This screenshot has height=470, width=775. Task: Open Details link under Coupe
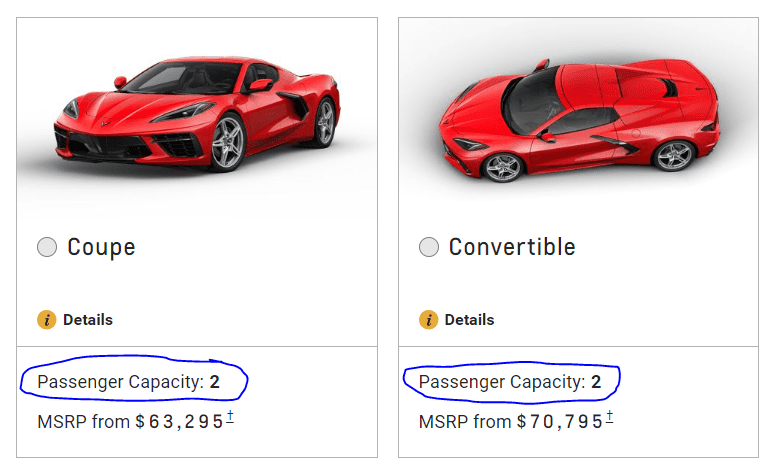pos(88,320)
